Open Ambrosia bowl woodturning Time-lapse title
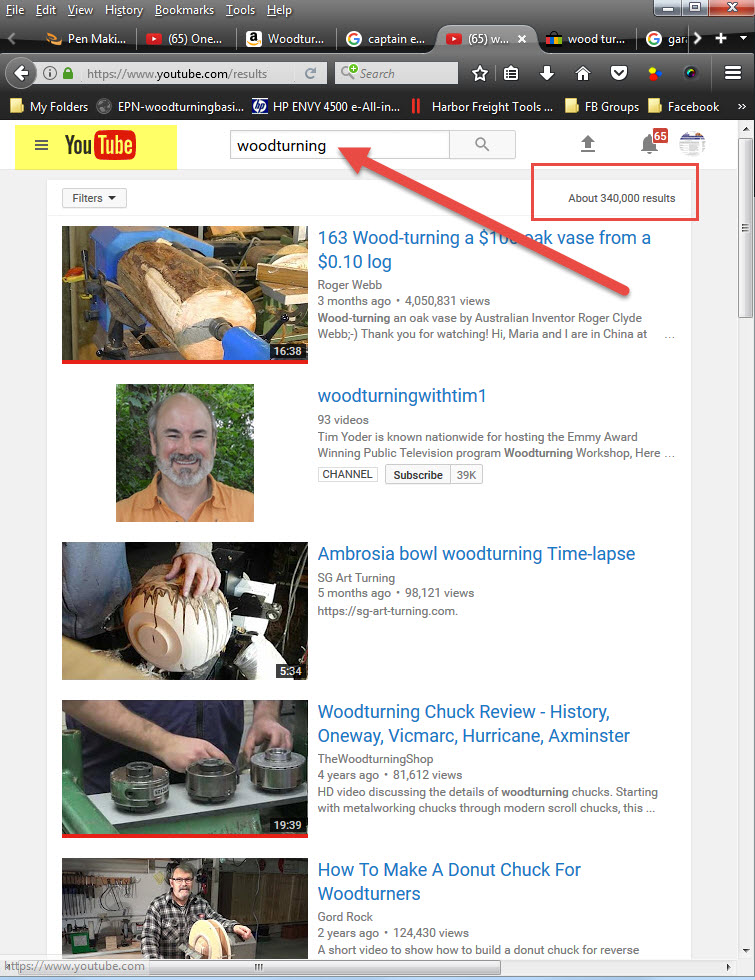755x980 pixels. coord(476,554)
